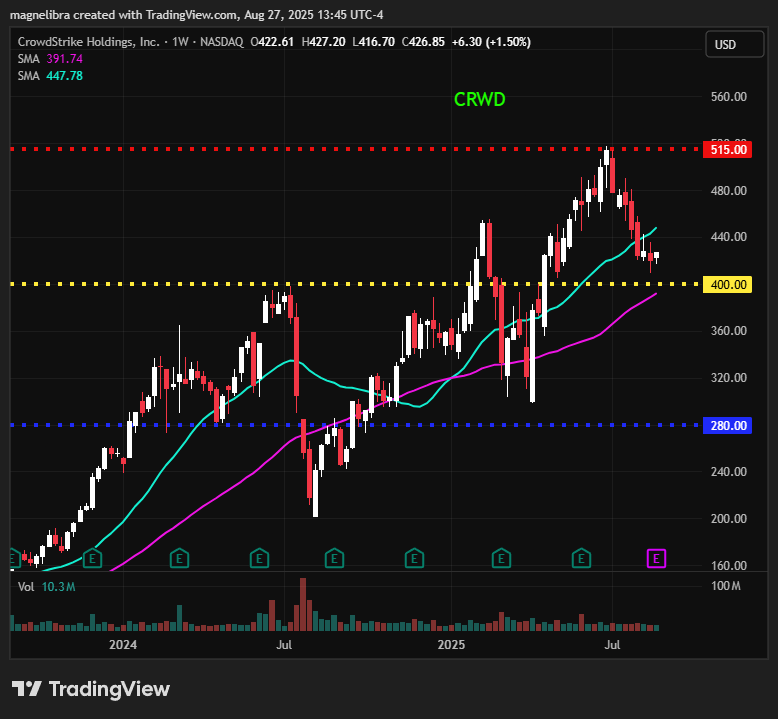The height and width of the screenshot is (719, 778).
Task: Click the 1W interval in the chart legend
Action: point(180,42)
